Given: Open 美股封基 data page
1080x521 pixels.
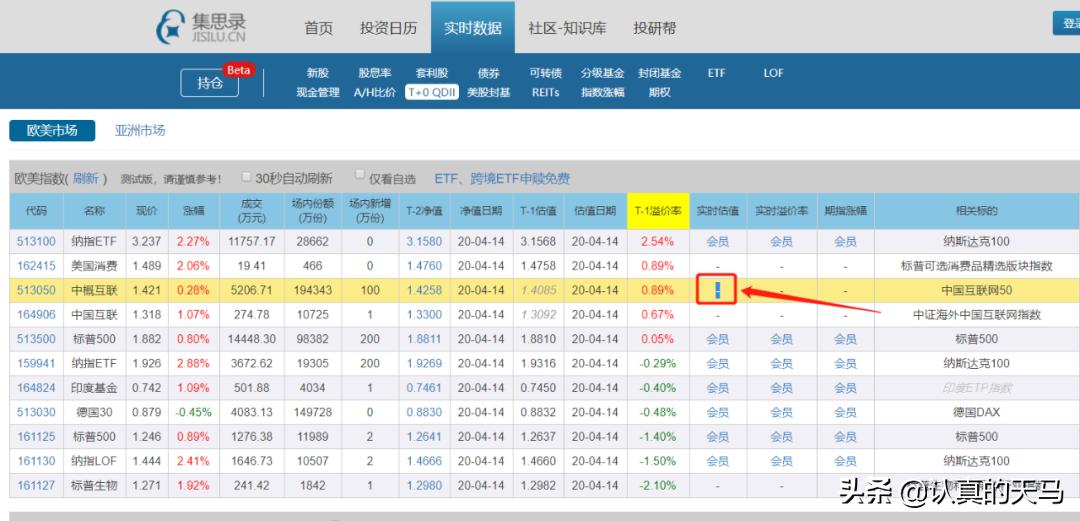Looking at the screenshot, I should (x=488, y=92).
